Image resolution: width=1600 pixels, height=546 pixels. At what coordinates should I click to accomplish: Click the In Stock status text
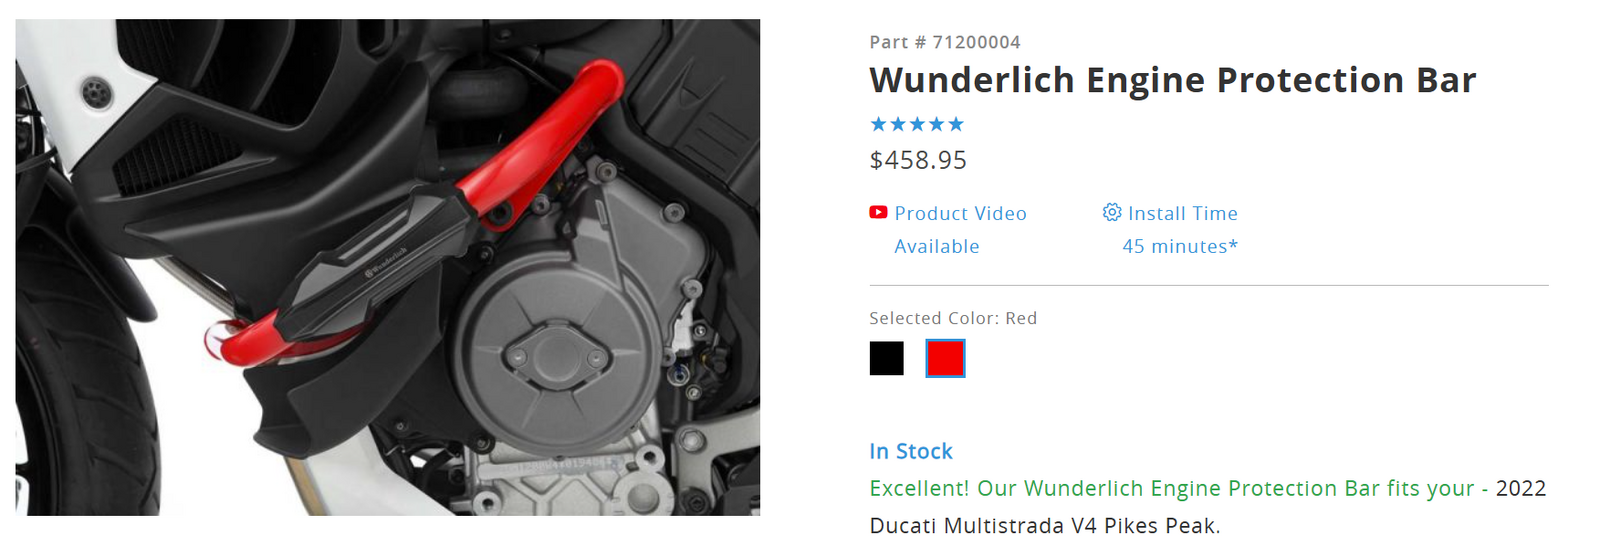point(911,451)
